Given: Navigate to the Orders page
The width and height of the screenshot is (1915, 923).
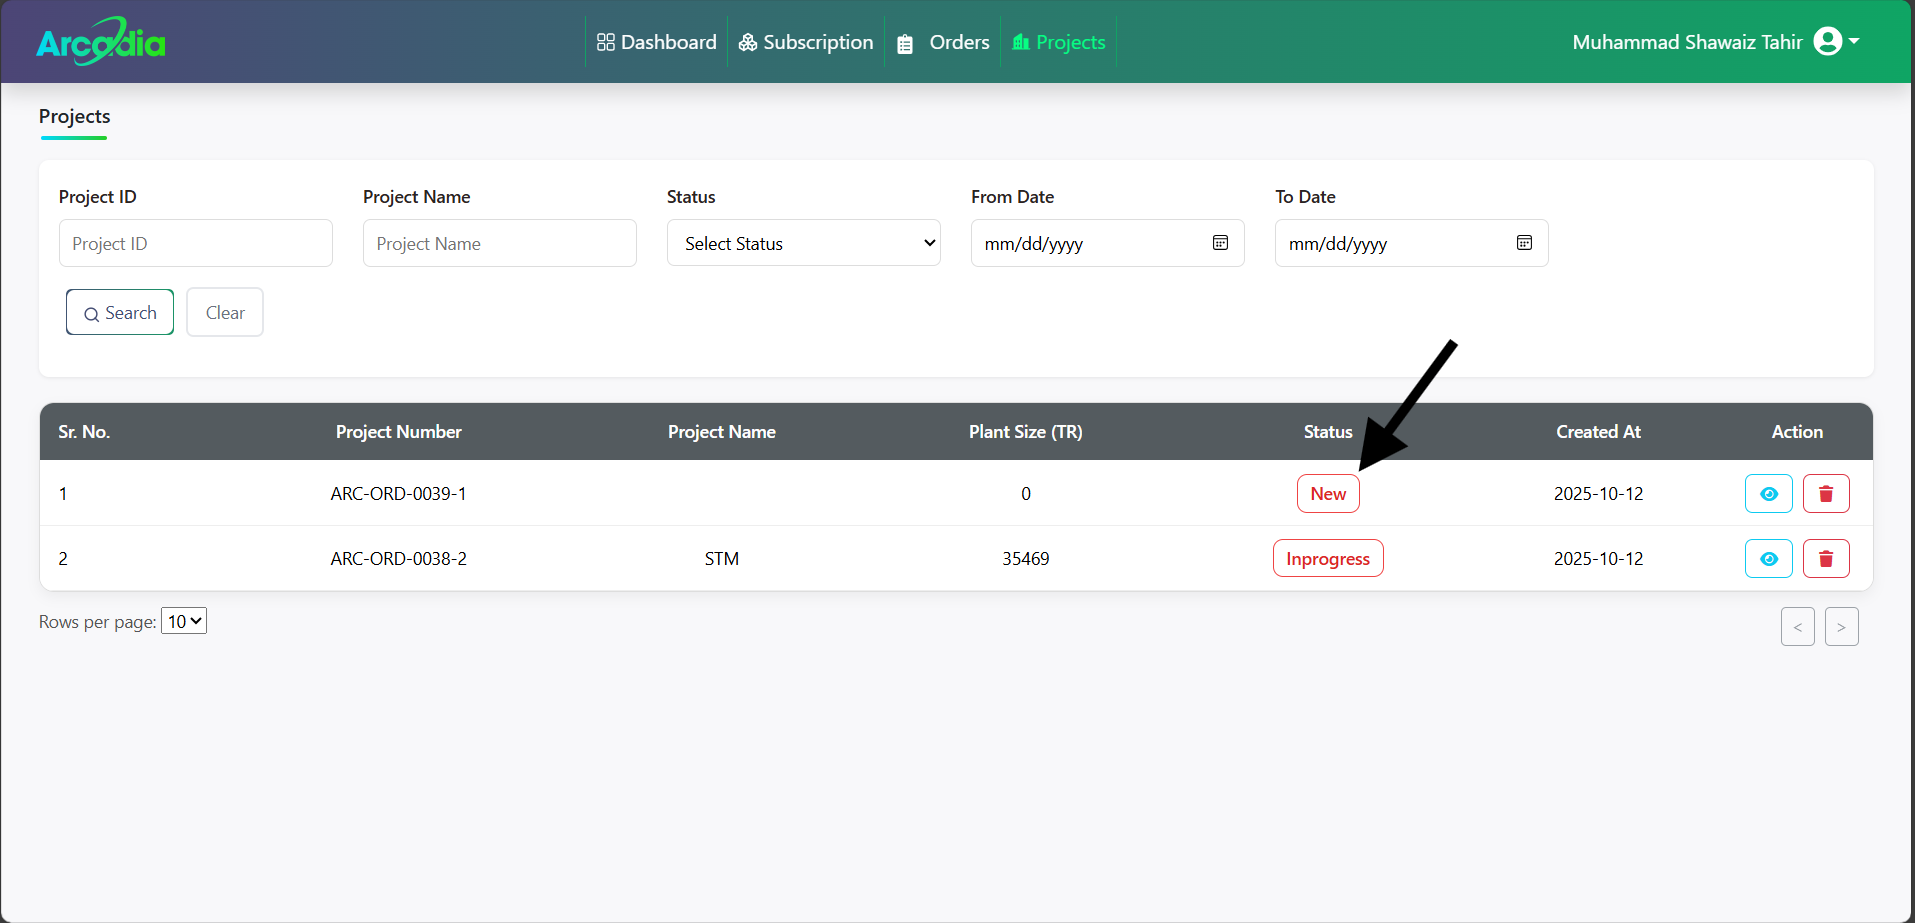Looking at the screenshot, I should tap(943, 42).
